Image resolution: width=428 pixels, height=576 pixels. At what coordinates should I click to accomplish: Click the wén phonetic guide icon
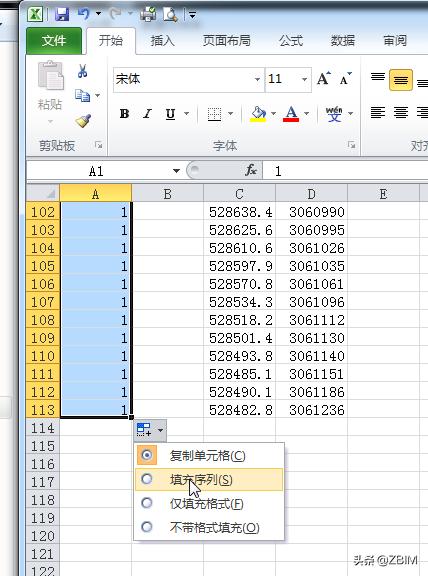click(x=334, y=114)
